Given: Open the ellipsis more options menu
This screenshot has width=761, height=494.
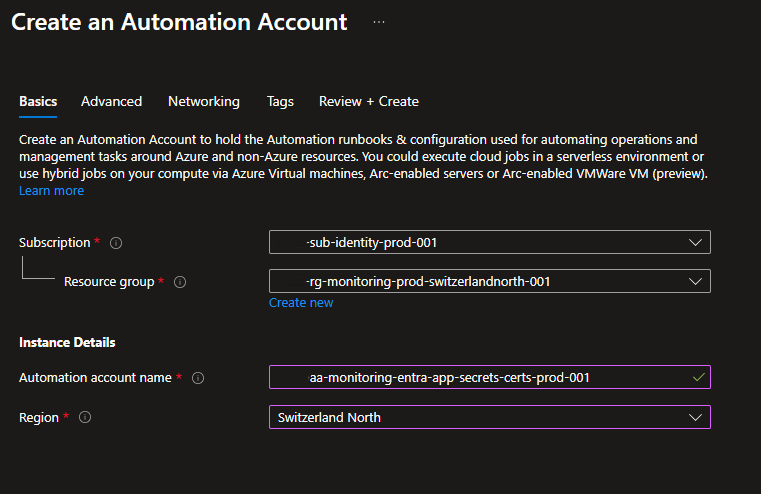Looking at the screenshot, I should 379,22.
